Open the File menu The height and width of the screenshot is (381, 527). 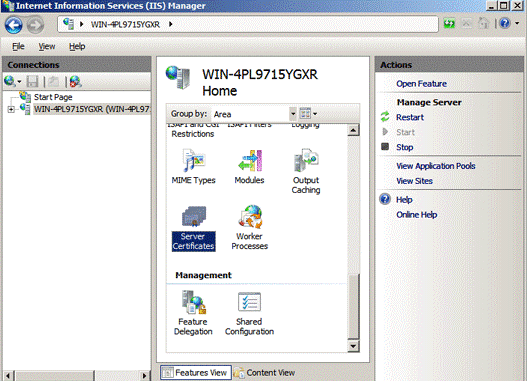(18, 46)
